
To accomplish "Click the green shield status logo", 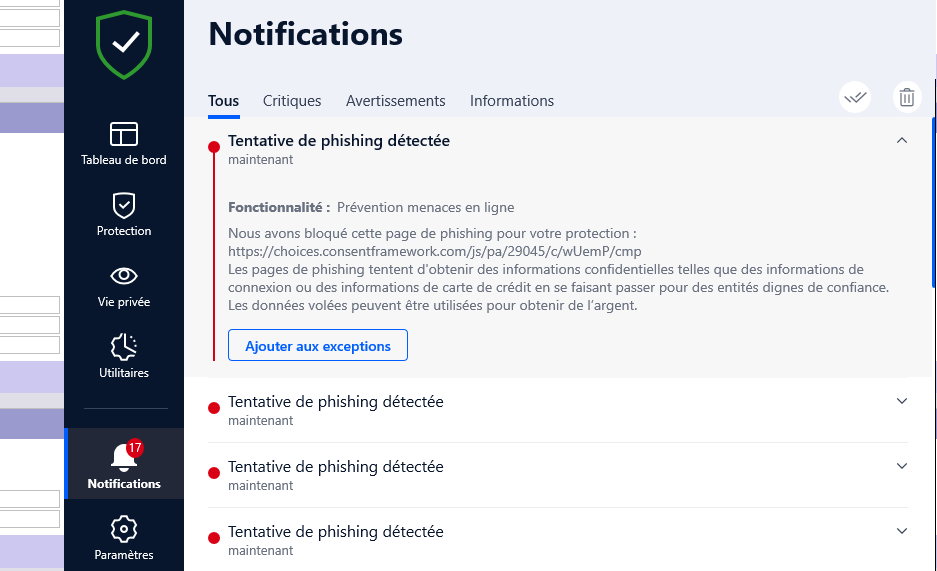I will click(124, 44).
